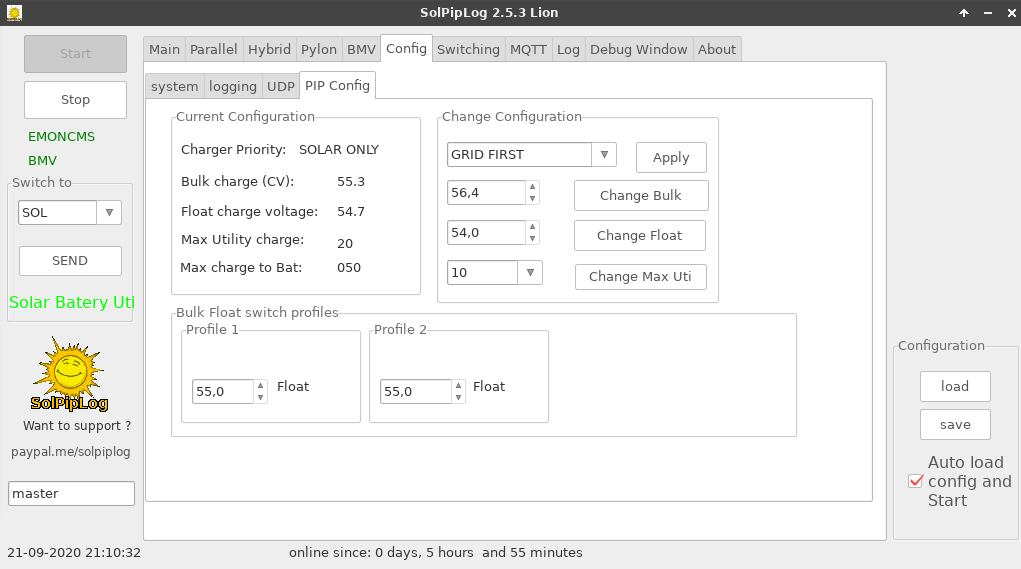Click the SolPipLog sun logo
Viewport: 1021px width, 569px height.
tap(70, 374)
